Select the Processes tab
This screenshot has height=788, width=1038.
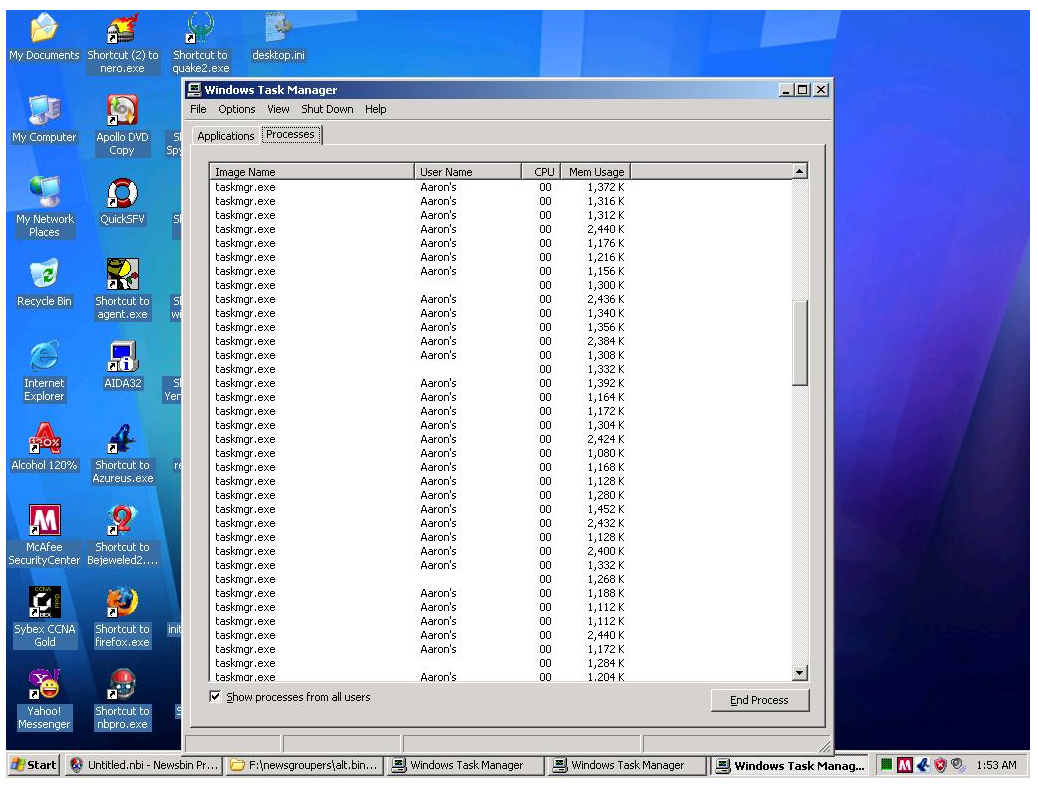point(291,134)
